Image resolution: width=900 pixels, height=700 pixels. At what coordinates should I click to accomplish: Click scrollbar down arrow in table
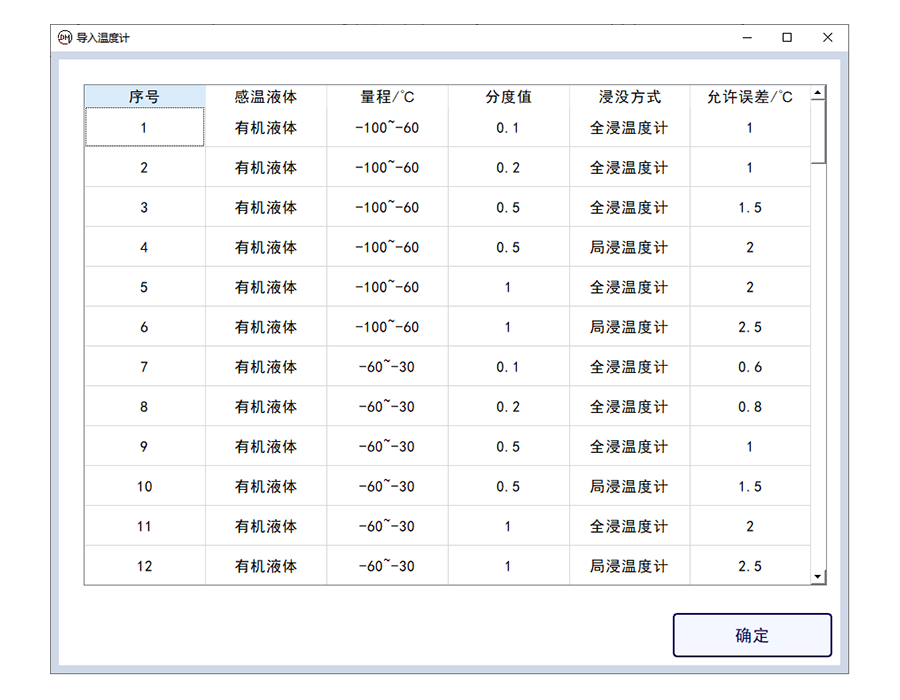818,577
